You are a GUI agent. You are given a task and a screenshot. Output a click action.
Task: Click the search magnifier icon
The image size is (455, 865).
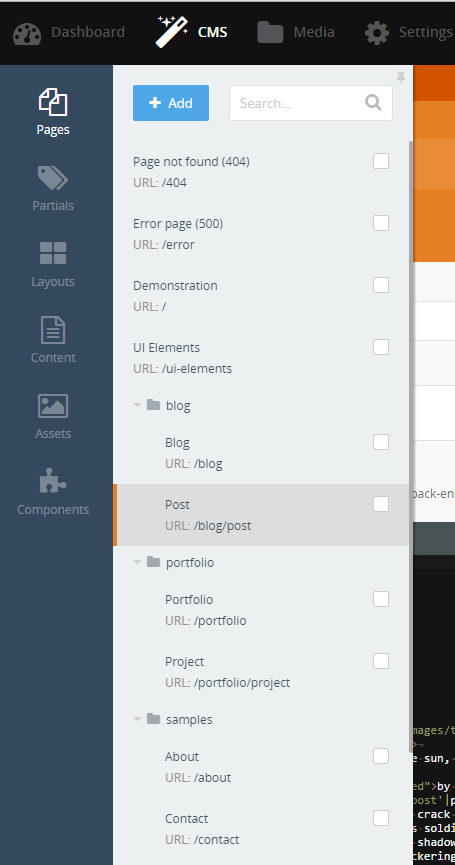point(373,103)
